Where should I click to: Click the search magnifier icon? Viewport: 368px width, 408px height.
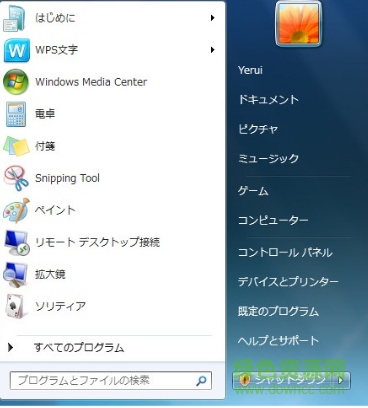pyautogui.click(x=201, y=380)
